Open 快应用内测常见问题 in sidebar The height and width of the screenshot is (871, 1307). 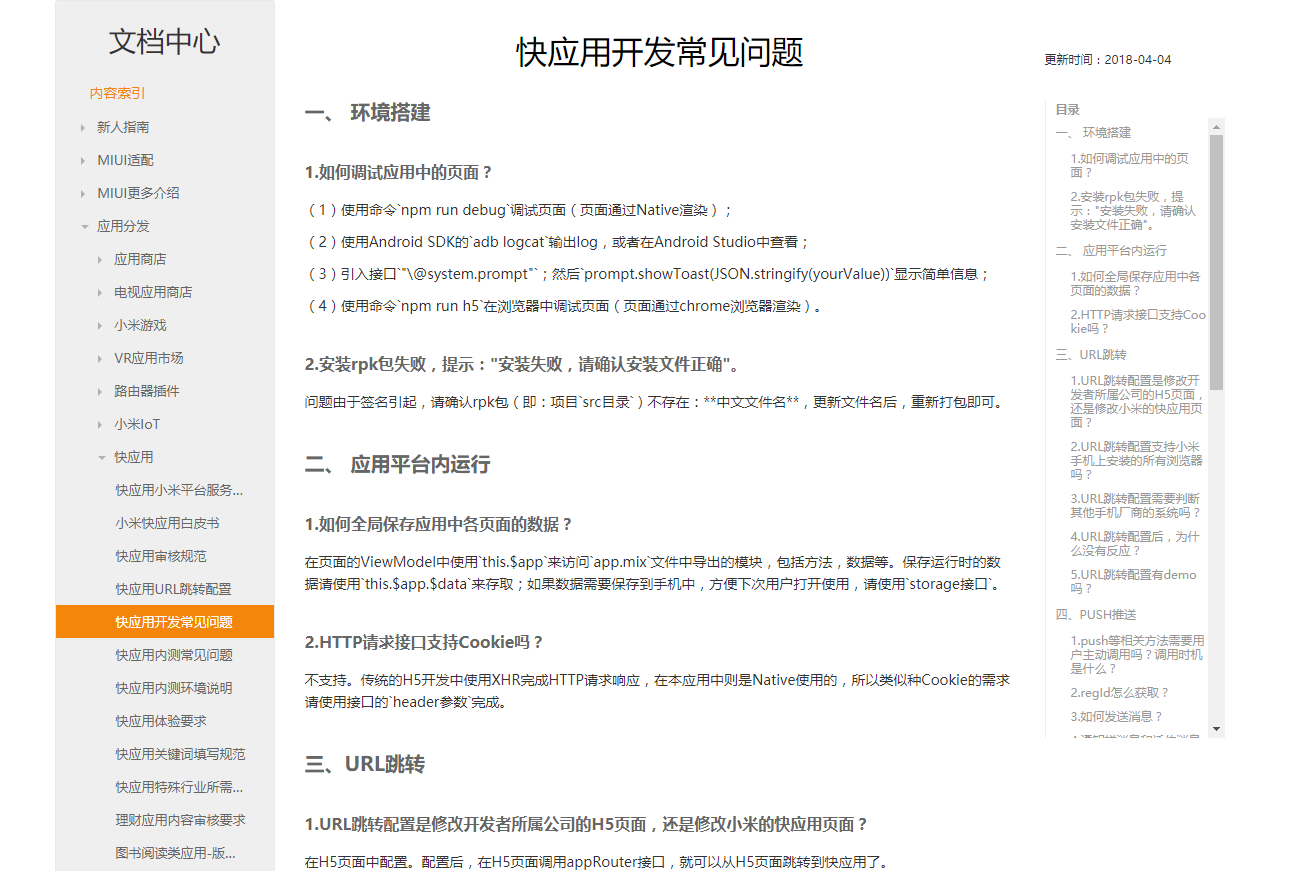(174, 655)
